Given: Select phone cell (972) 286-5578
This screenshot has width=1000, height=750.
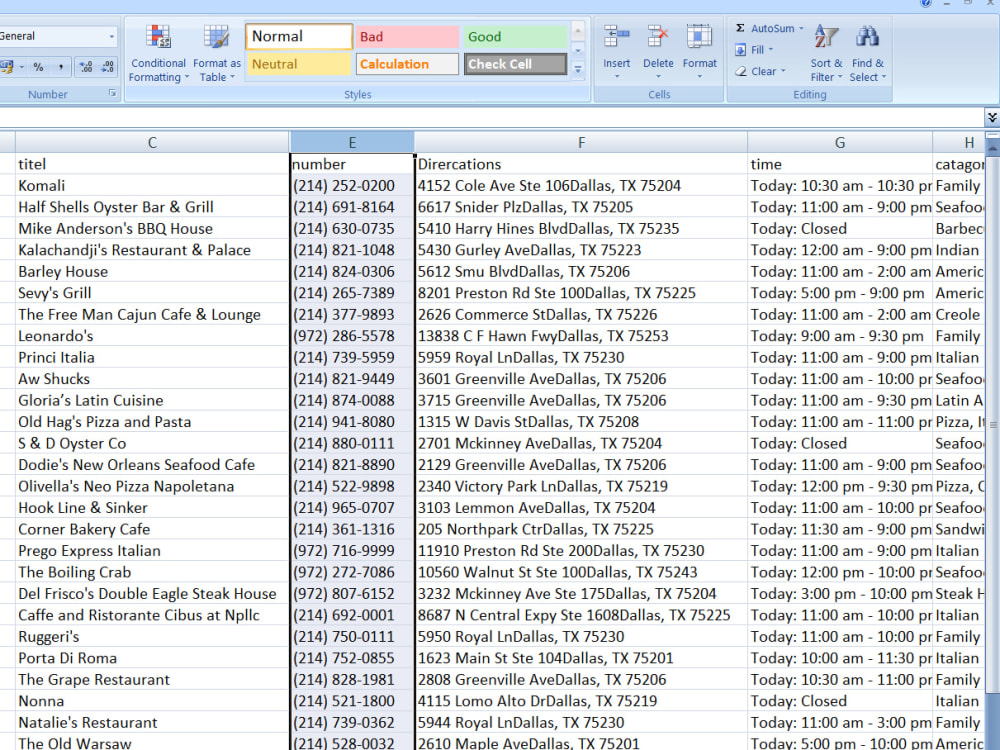Looking at the screenshot, I should tap(352, 336).
